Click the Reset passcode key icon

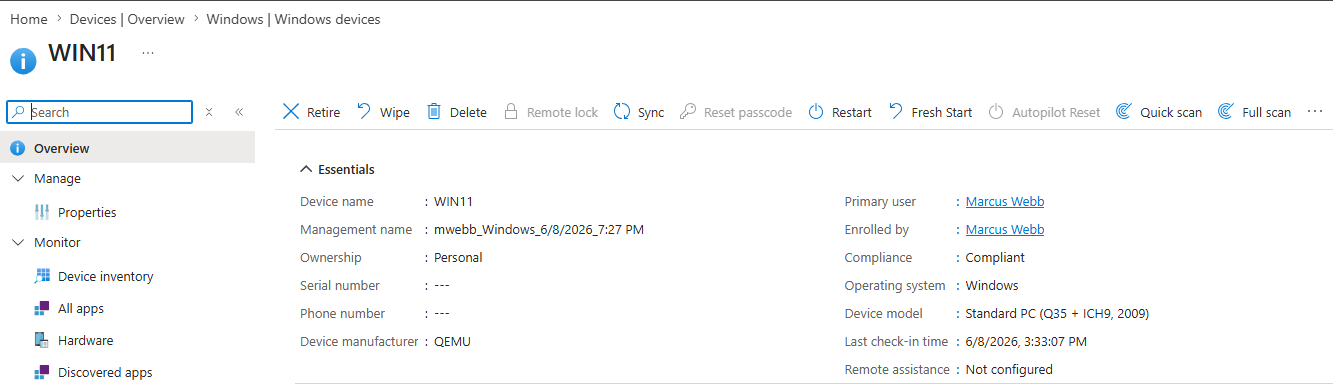(688, 112)
